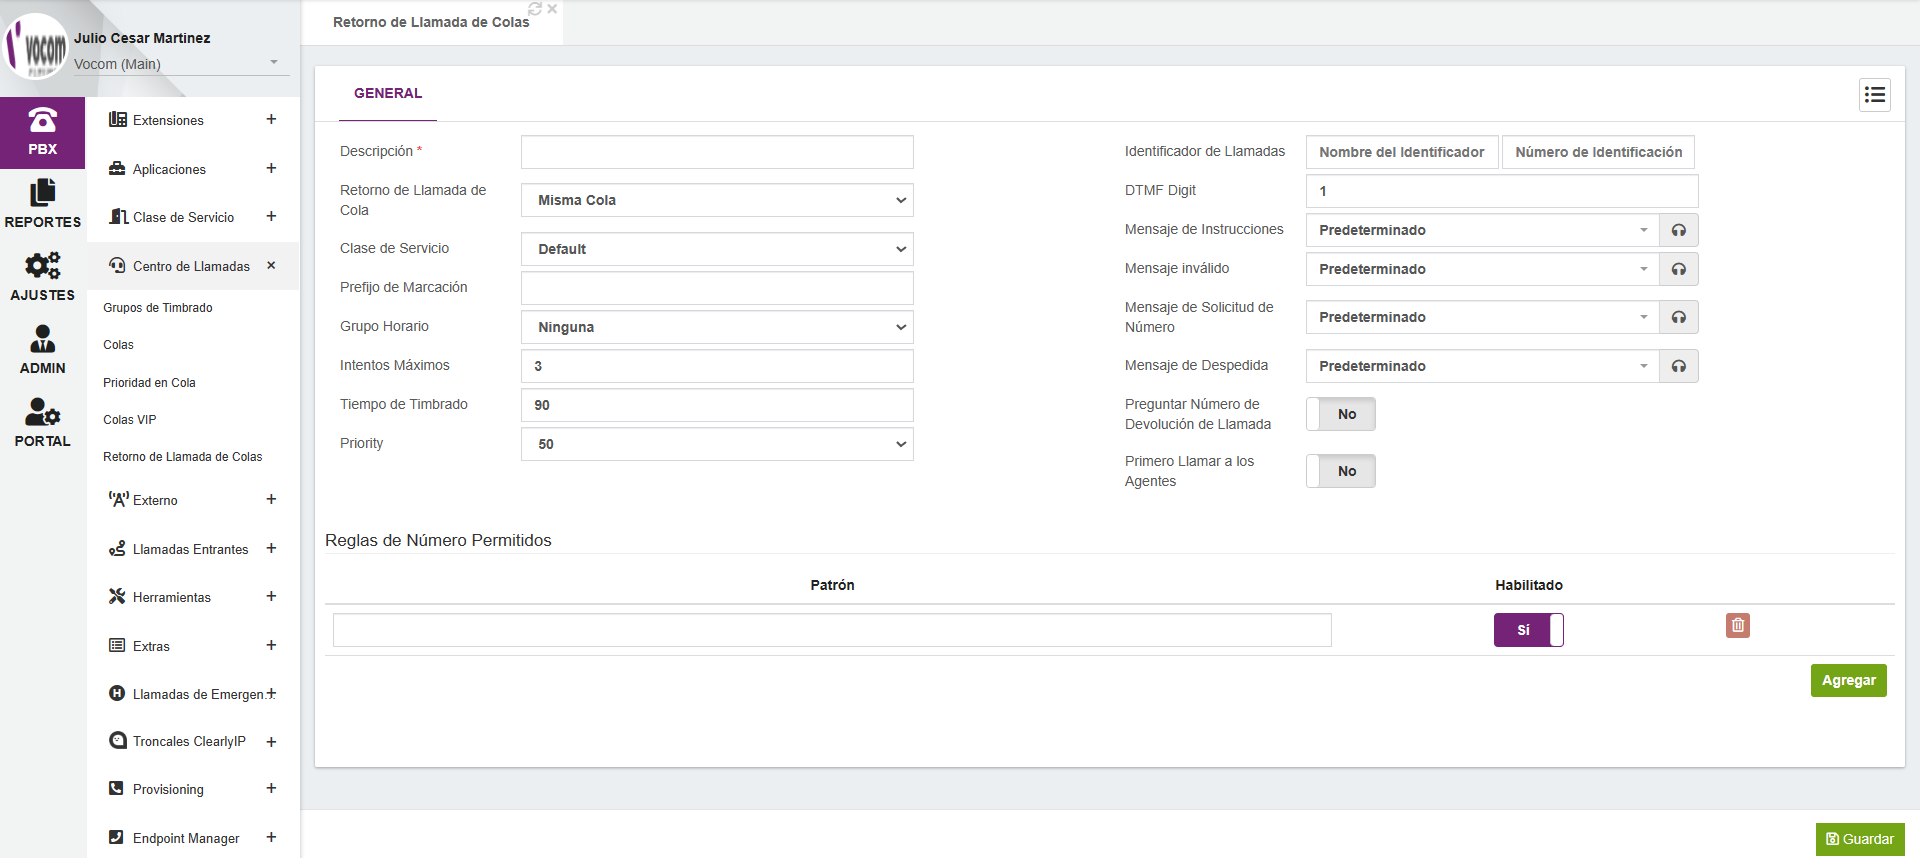Open the Vocom (Main) tenant selector
Image resolution: width=1920 pixels, height=858 pixels.
(x=180, y=64)
